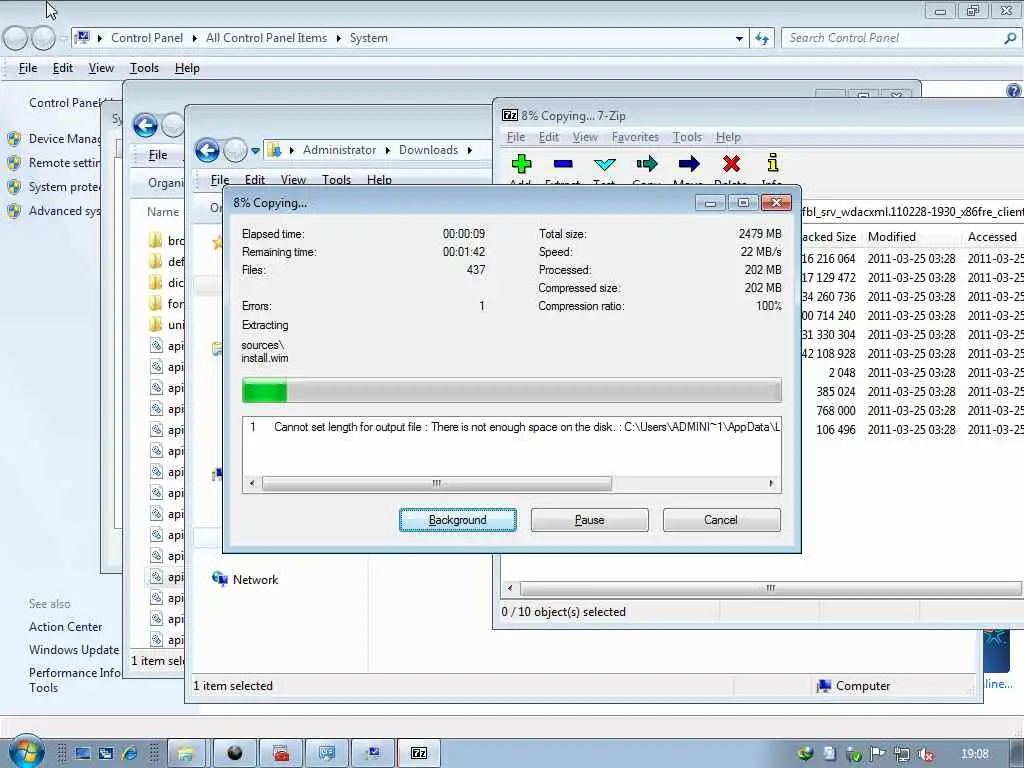Click the Background button

458,520
